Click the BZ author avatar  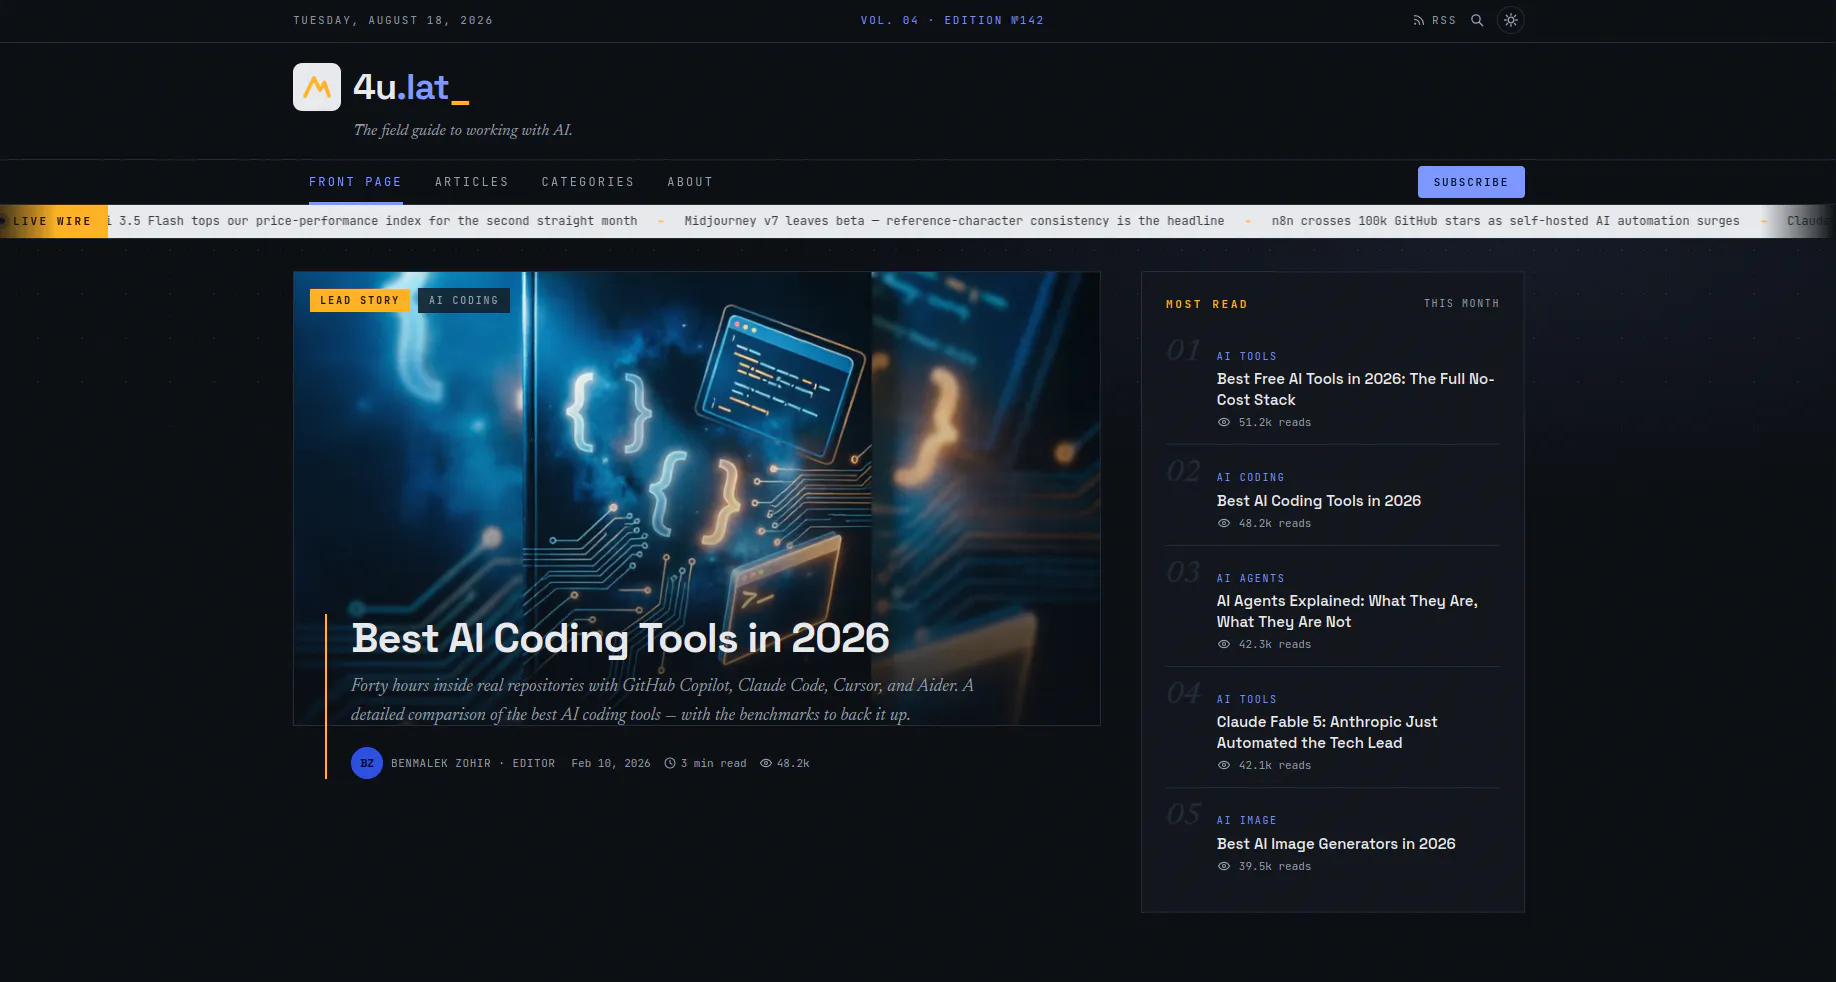(367, 763)
